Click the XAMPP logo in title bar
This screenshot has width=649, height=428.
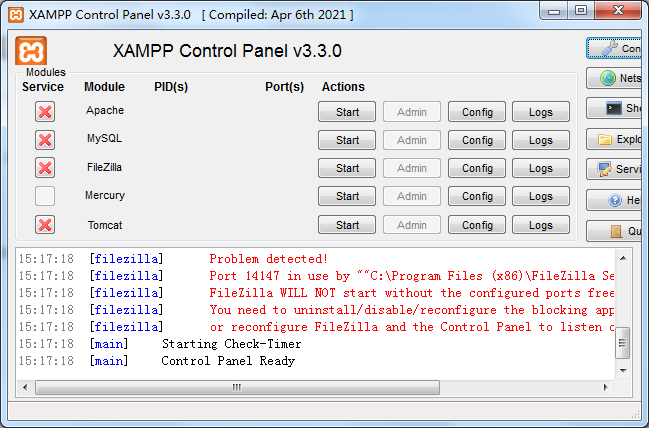point(16,15)
